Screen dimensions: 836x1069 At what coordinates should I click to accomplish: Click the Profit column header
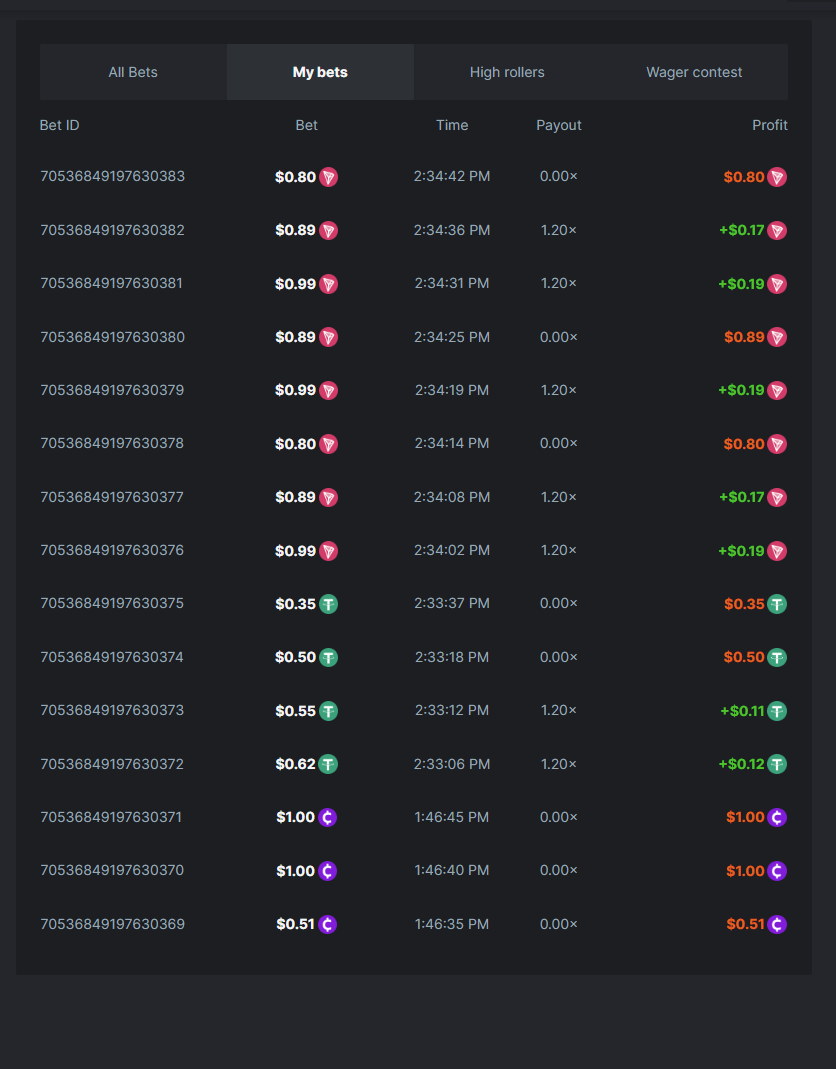[769, 125]
